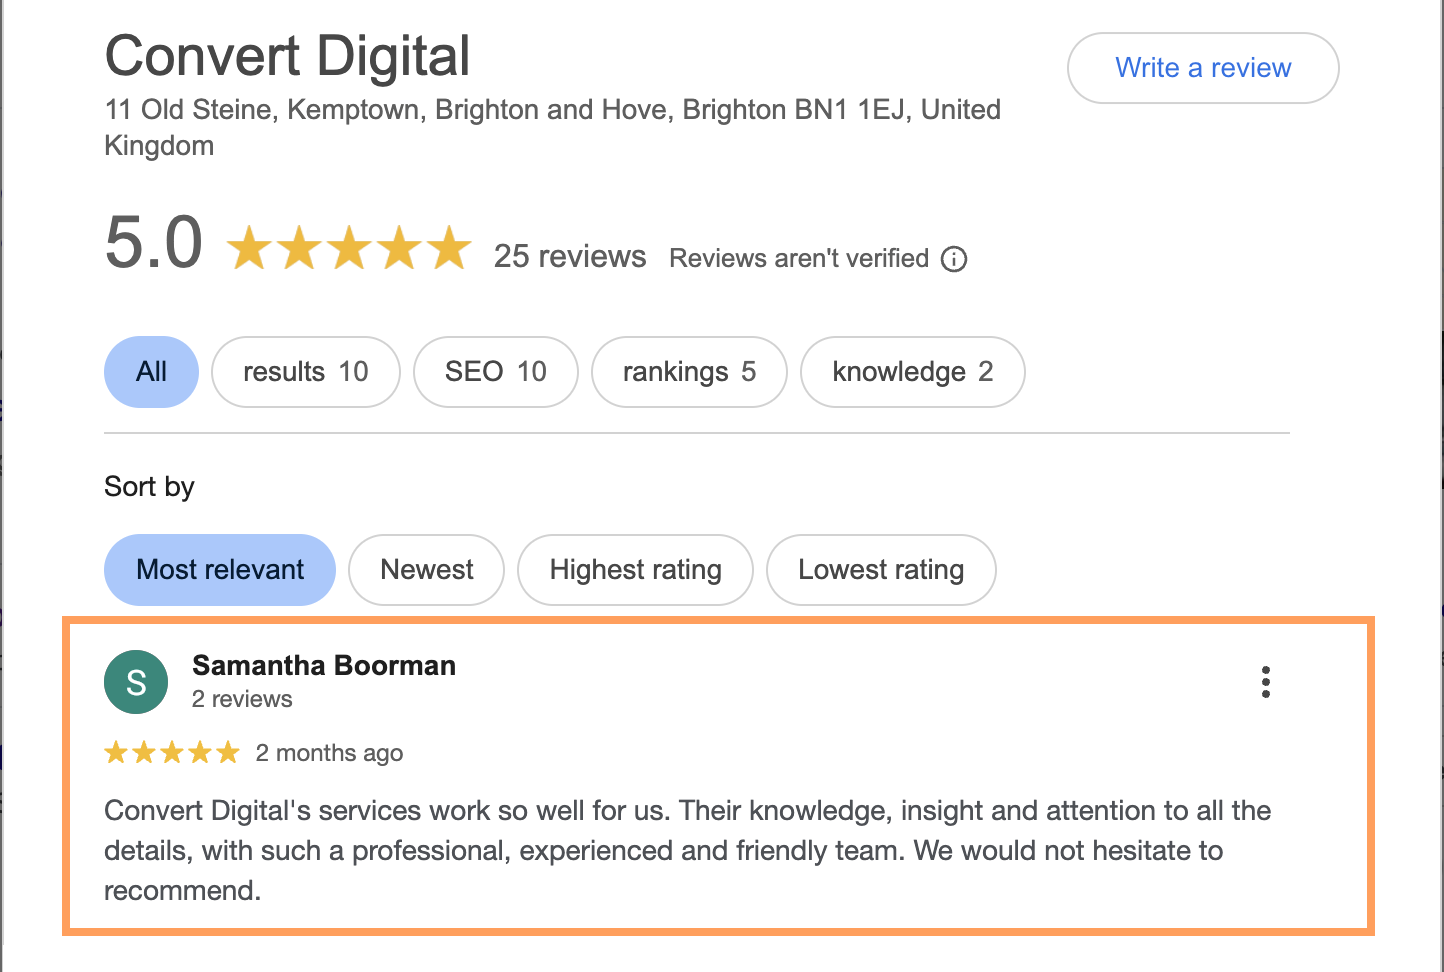Click the five stars on Samantha's review

pyautogui.click(x=172, y=752)
